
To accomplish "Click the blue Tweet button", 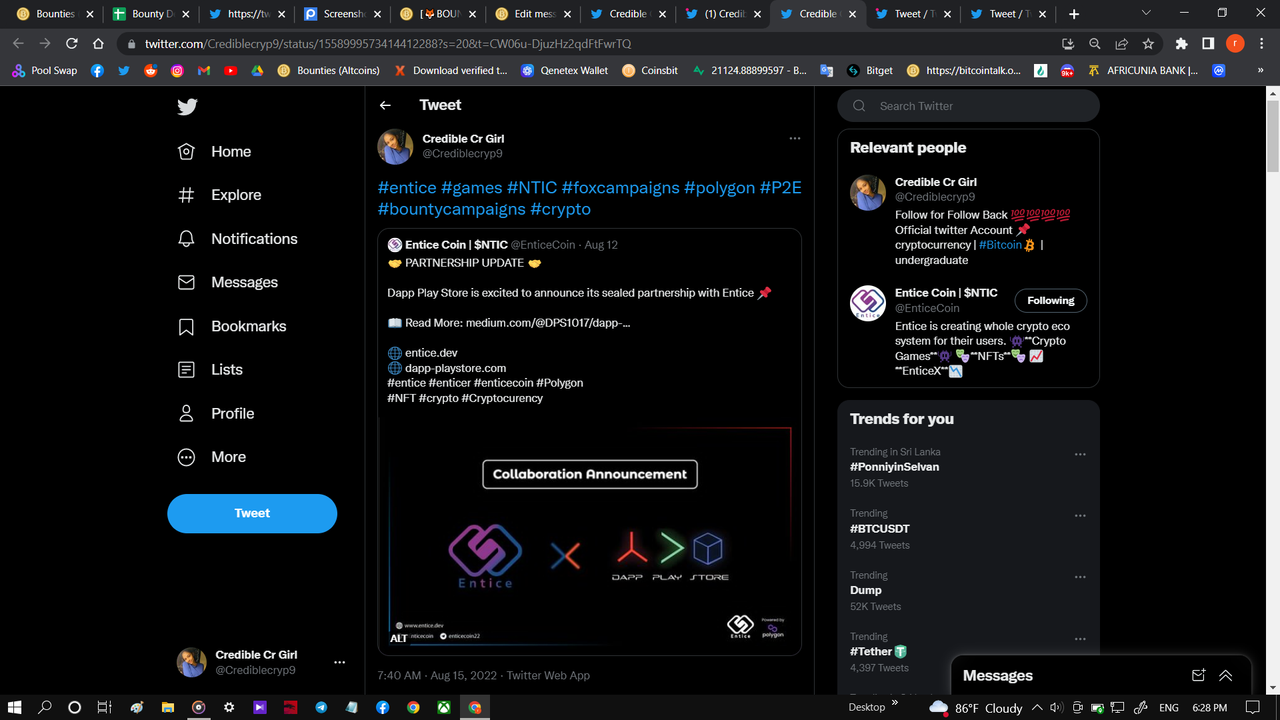I will coord(252,513).
